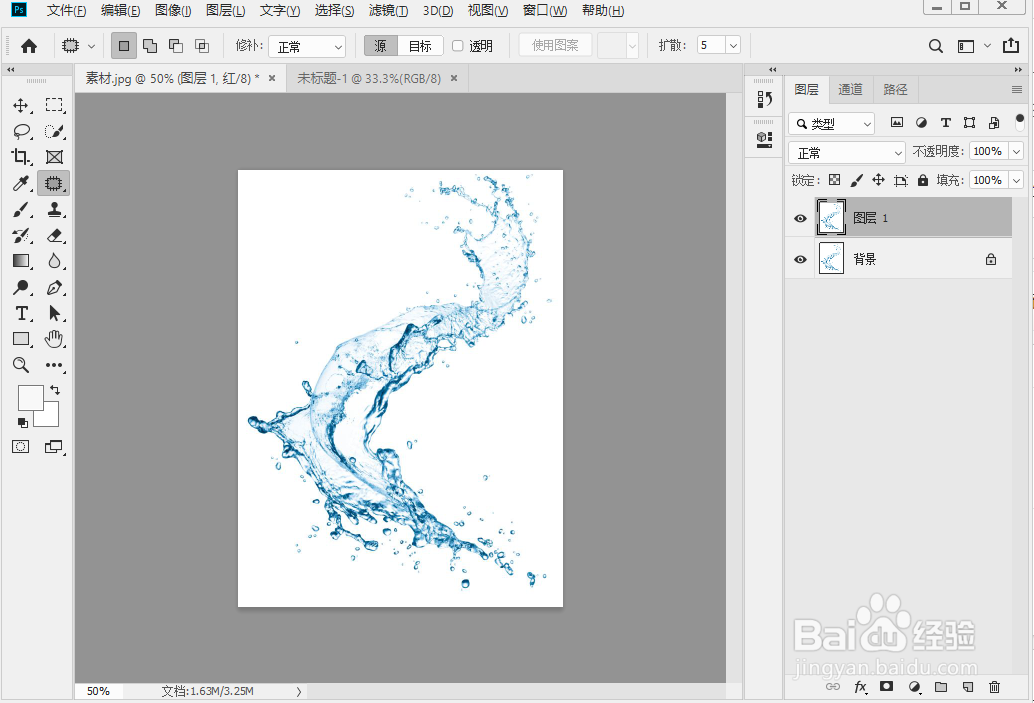Select the Patch tool in toolbox
Image resolution: width=1034 pixels, height=703 pixels.
54,183
